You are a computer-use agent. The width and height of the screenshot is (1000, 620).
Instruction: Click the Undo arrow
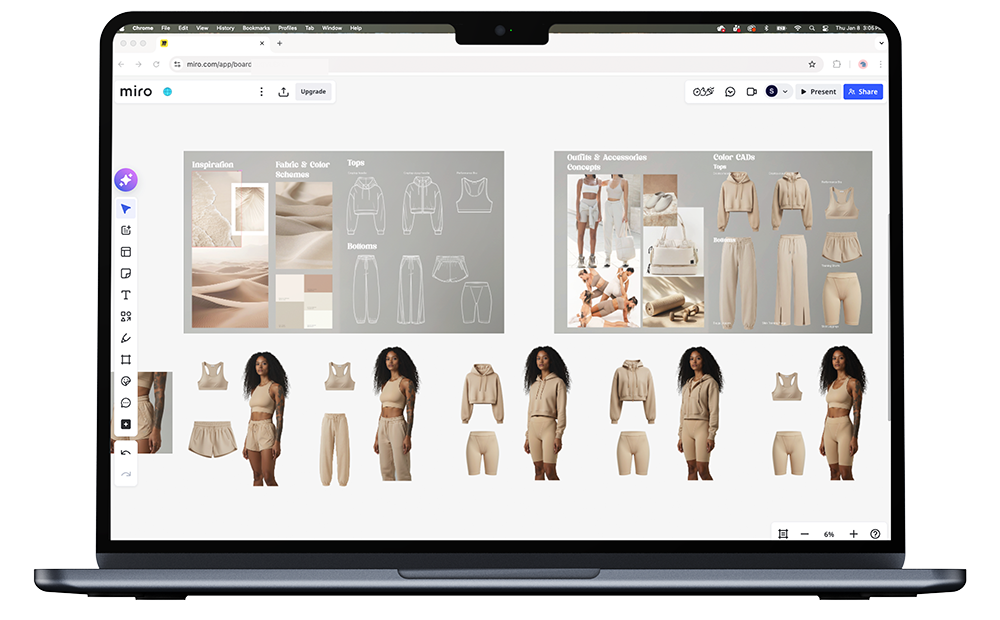126,453
